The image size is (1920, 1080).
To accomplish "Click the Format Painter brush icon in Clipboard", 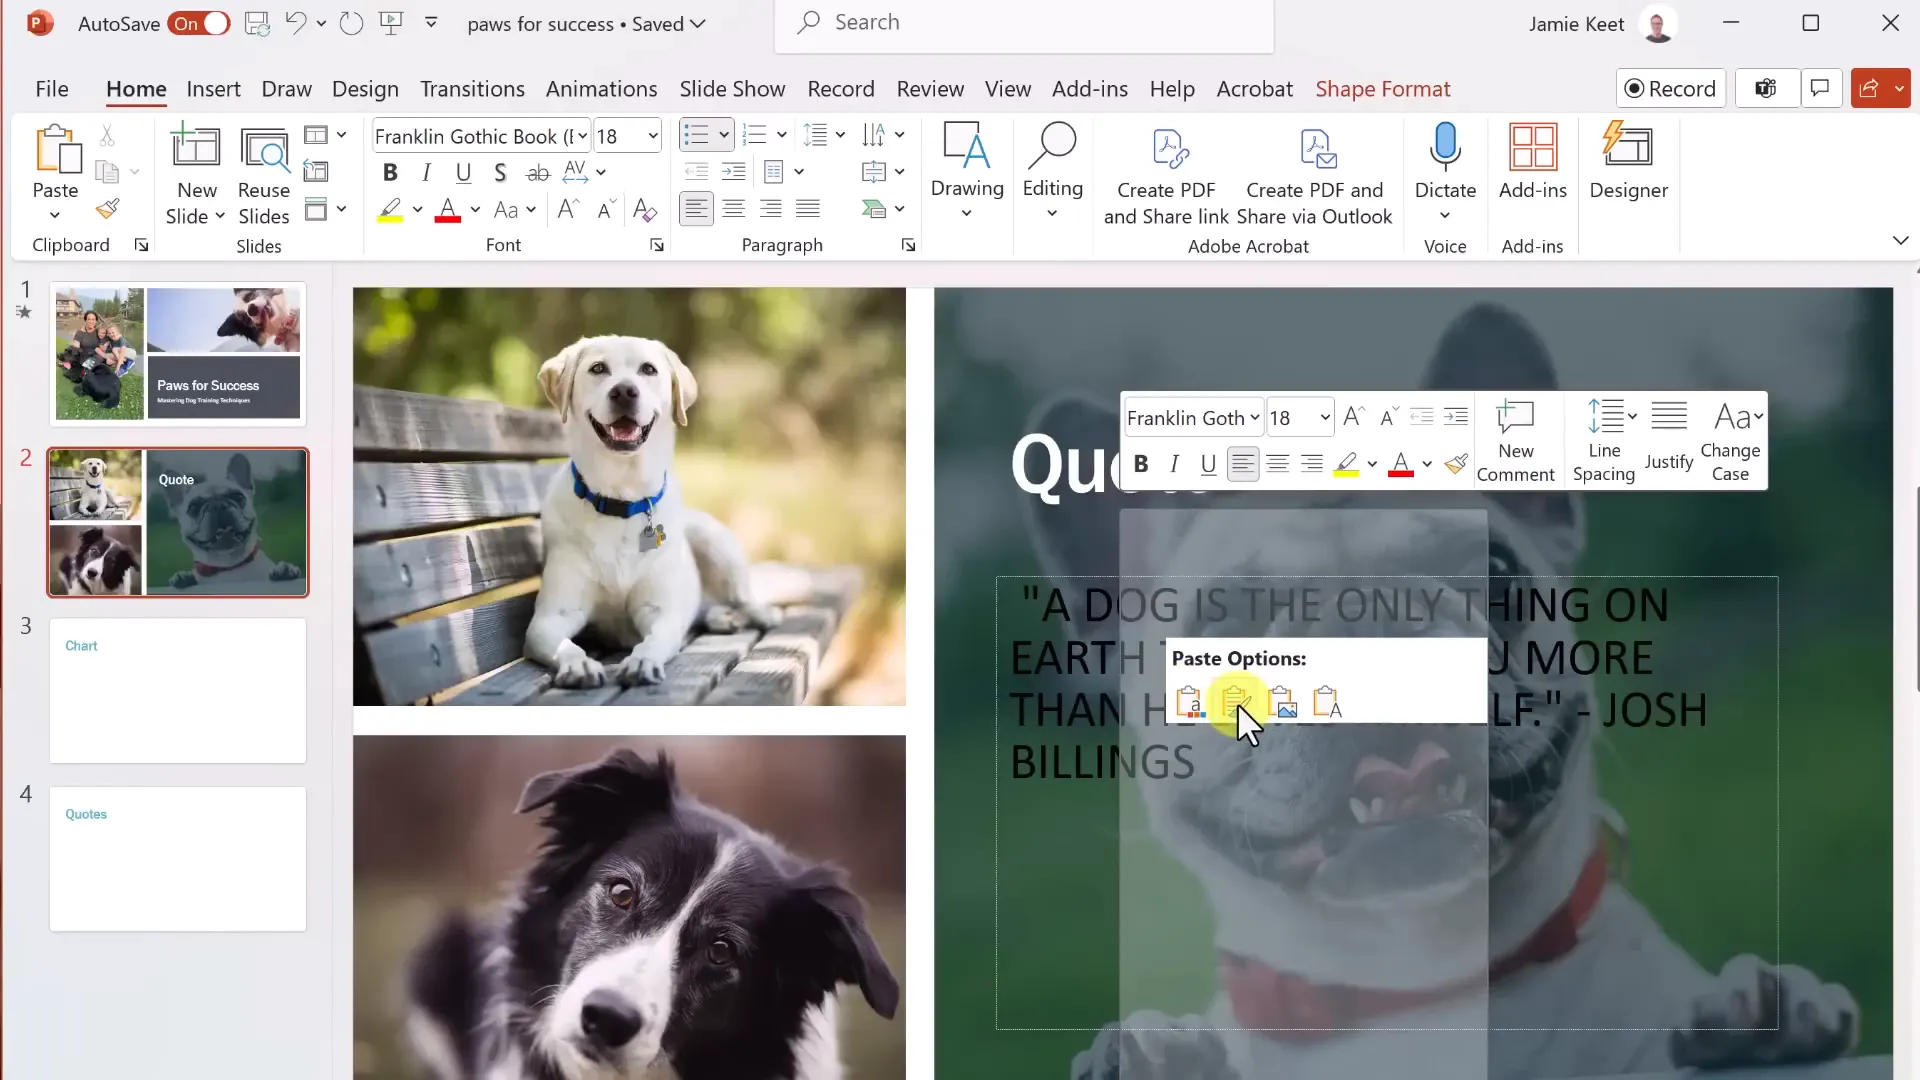I will 107,209.
